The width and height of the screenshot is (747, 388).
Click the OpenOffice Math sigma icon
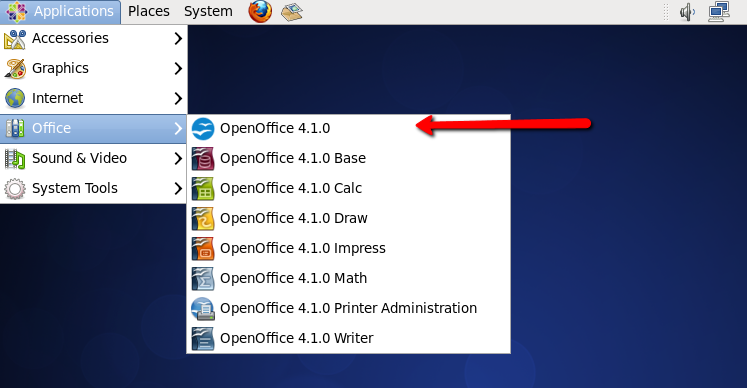point(203,279)
